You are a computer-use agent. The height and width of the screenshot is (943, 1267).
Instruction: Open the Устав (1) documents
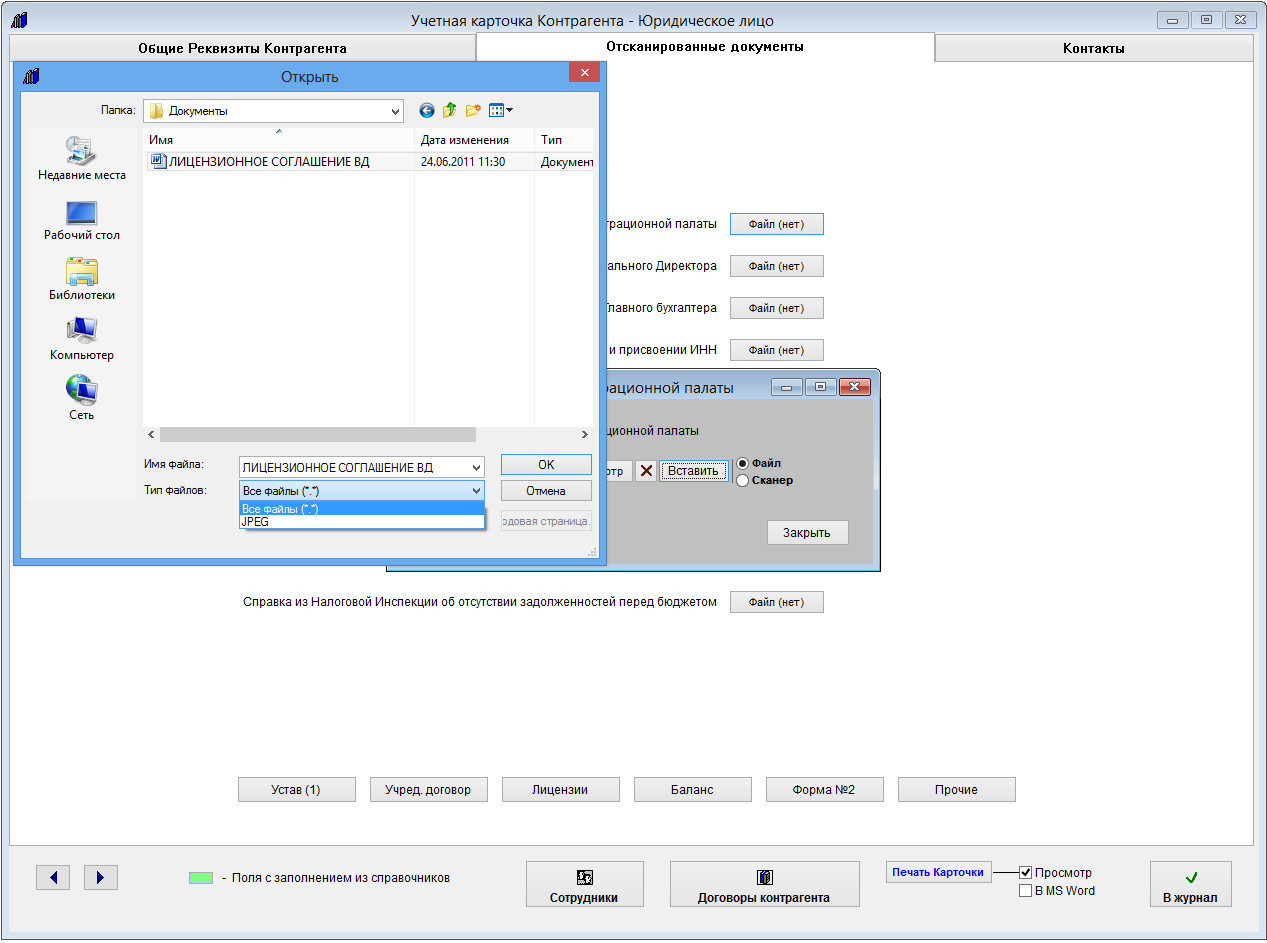(x=296, y=790)
